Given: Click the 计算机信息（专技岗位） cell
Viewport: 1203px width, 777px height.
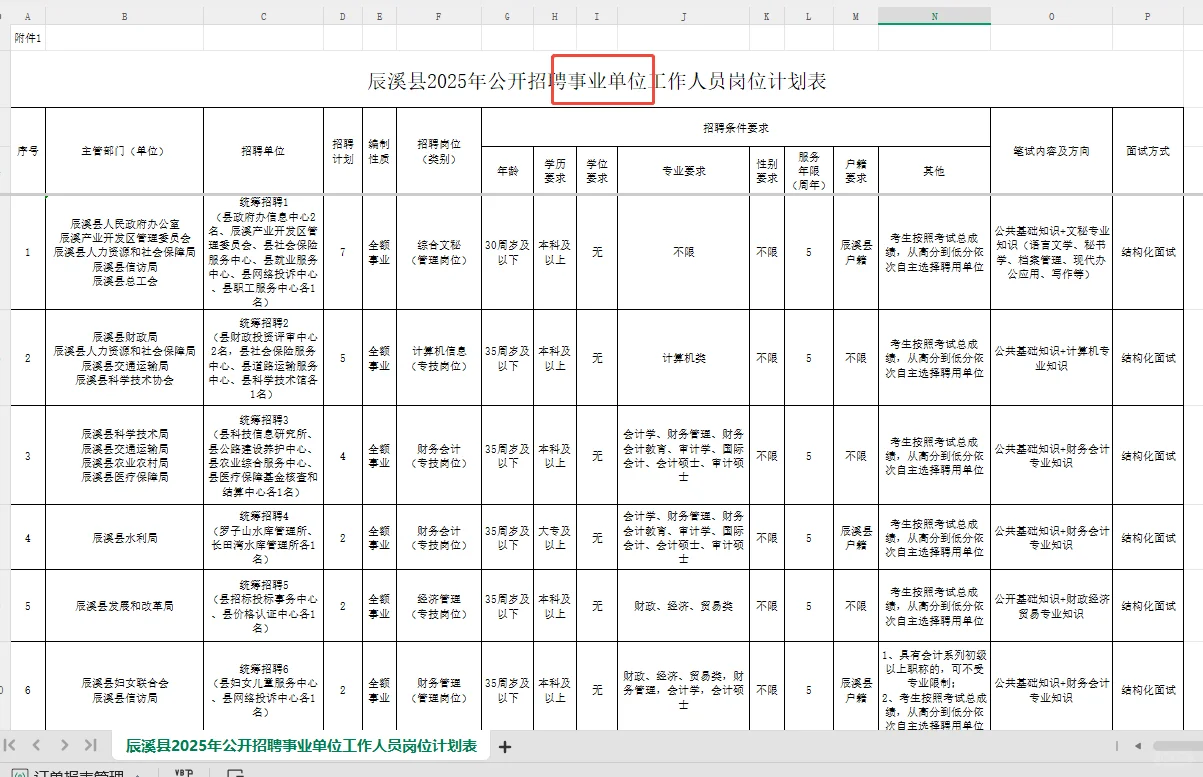Looking at the screenshot, I should [x=438, y=358].
